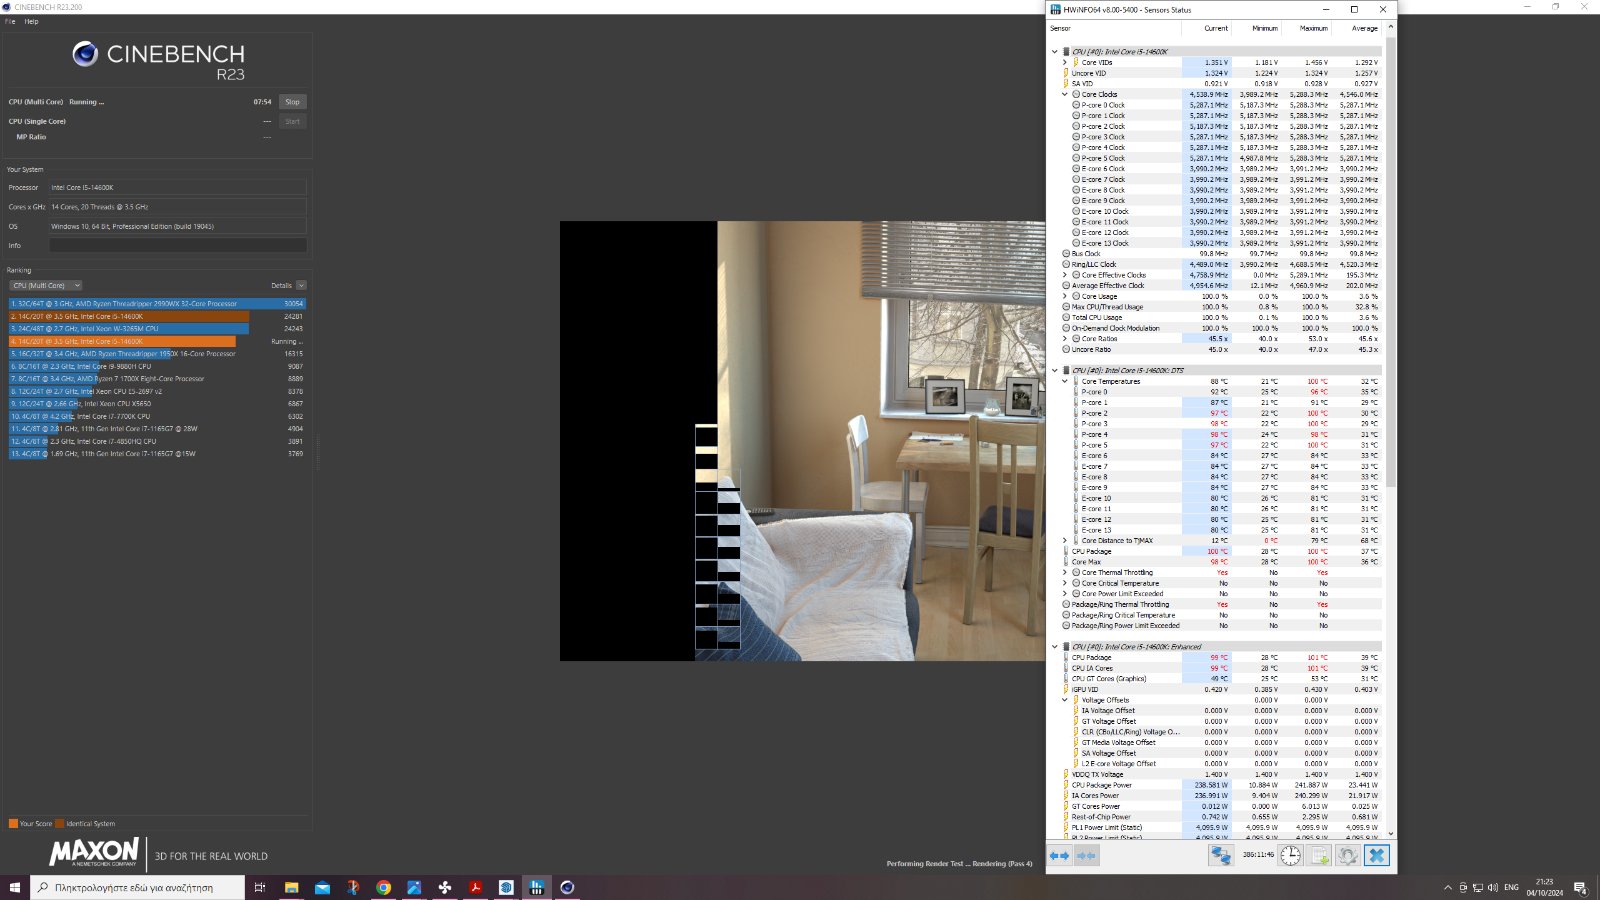Click the Single Core Start button
Image resolution: width=1600 pixels, height=900 pixels.
pyautogui.click(x=292, y=122)
